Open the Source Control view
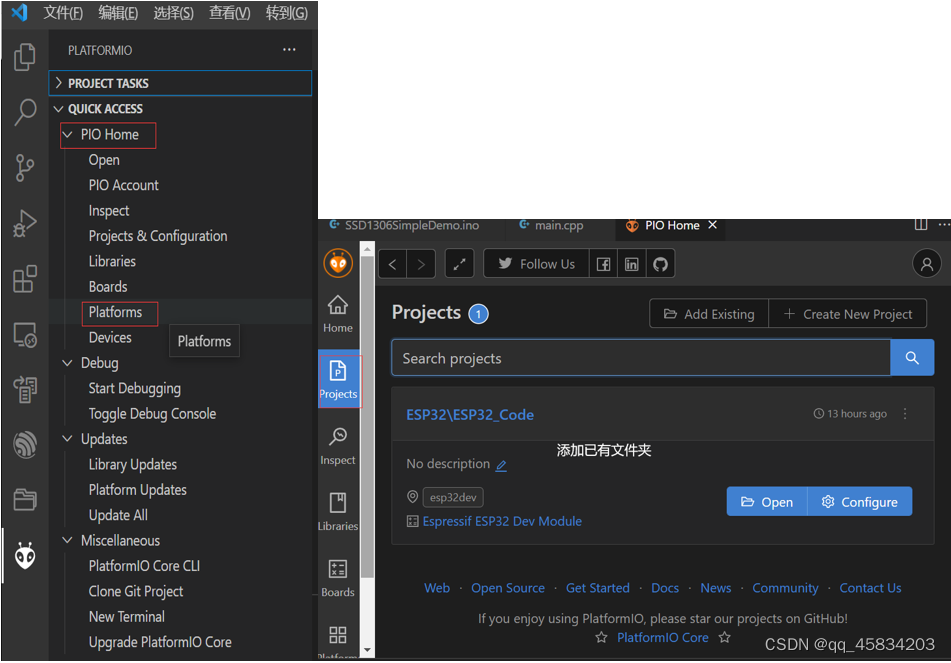This screenshot has width=951, height=663. coord(25,167)
